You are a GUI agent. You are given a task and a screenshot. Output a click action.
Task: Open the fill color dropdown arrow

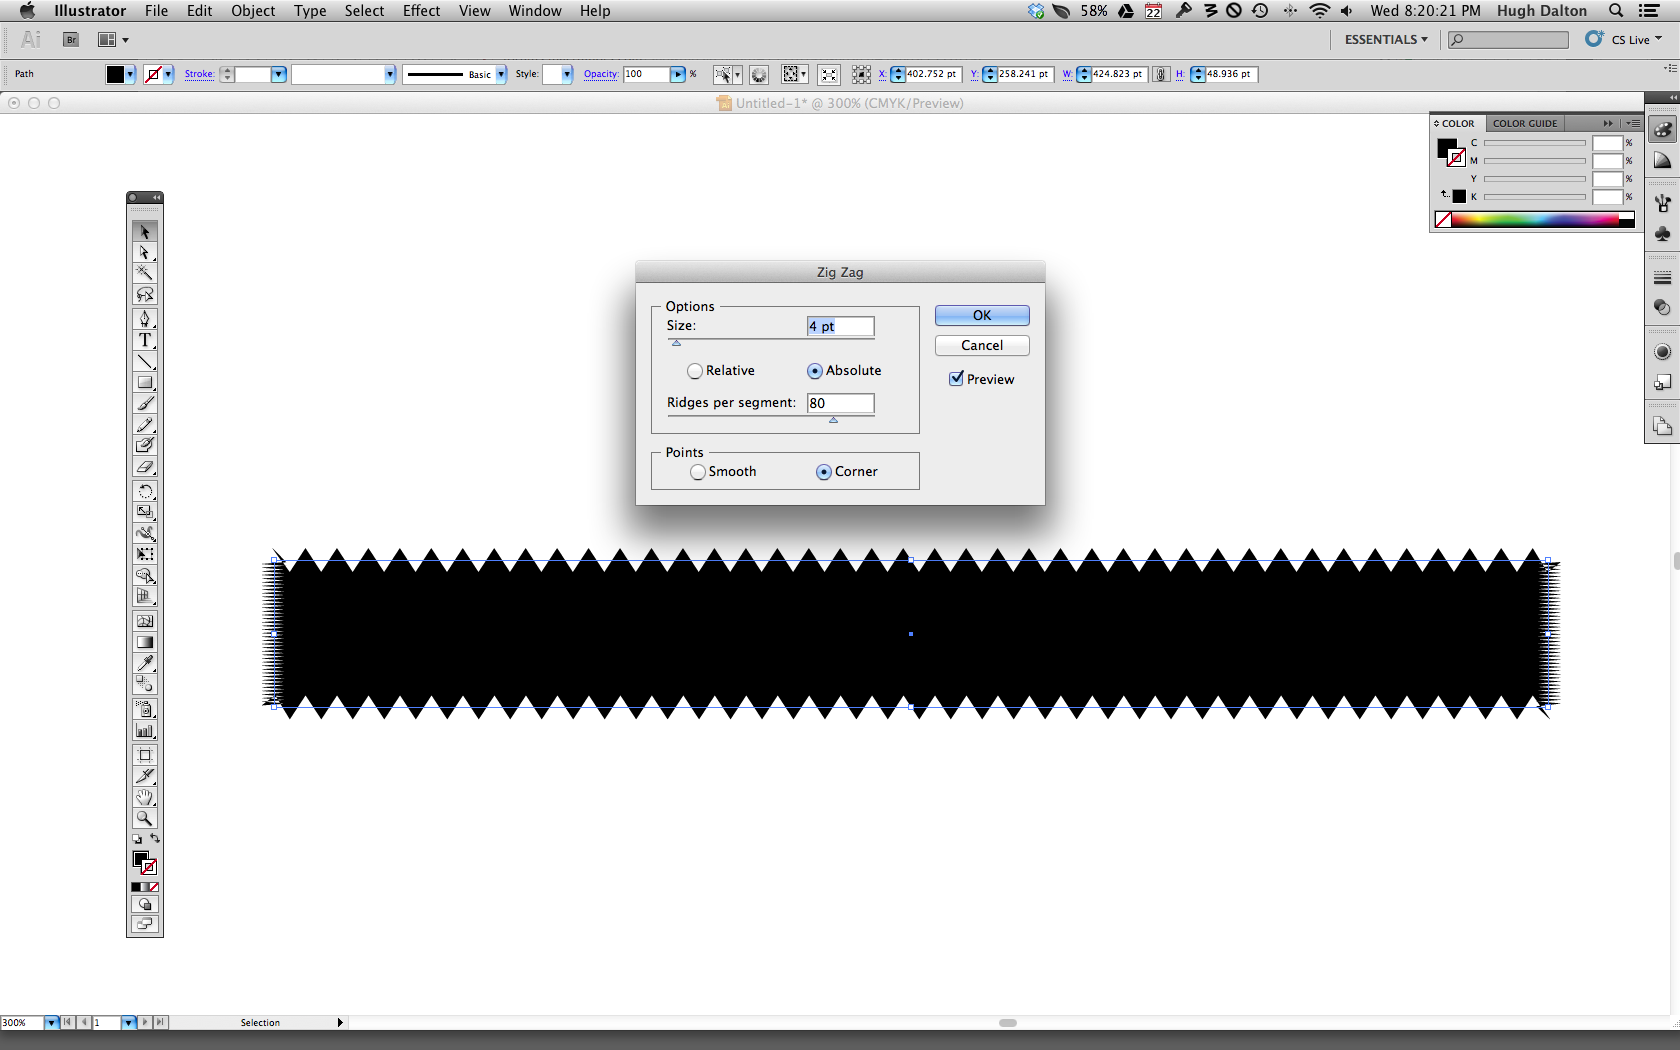tap(130, 74)
